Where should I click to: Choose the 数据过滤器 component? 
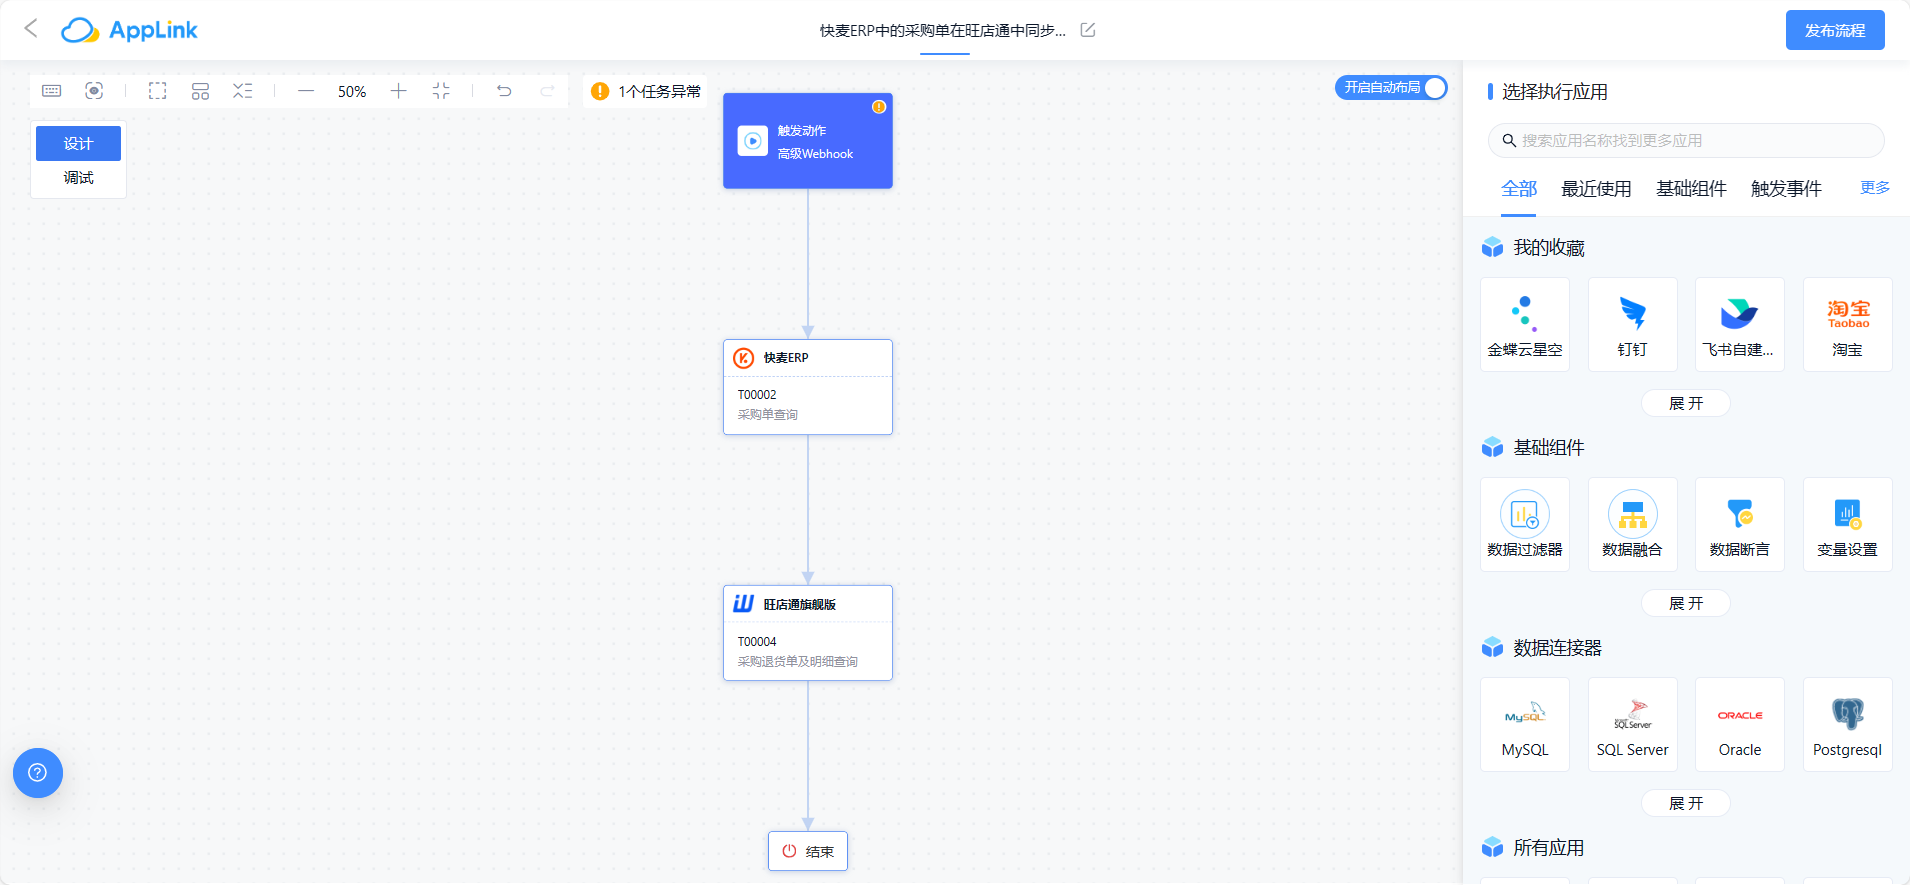click(1525, 525)
